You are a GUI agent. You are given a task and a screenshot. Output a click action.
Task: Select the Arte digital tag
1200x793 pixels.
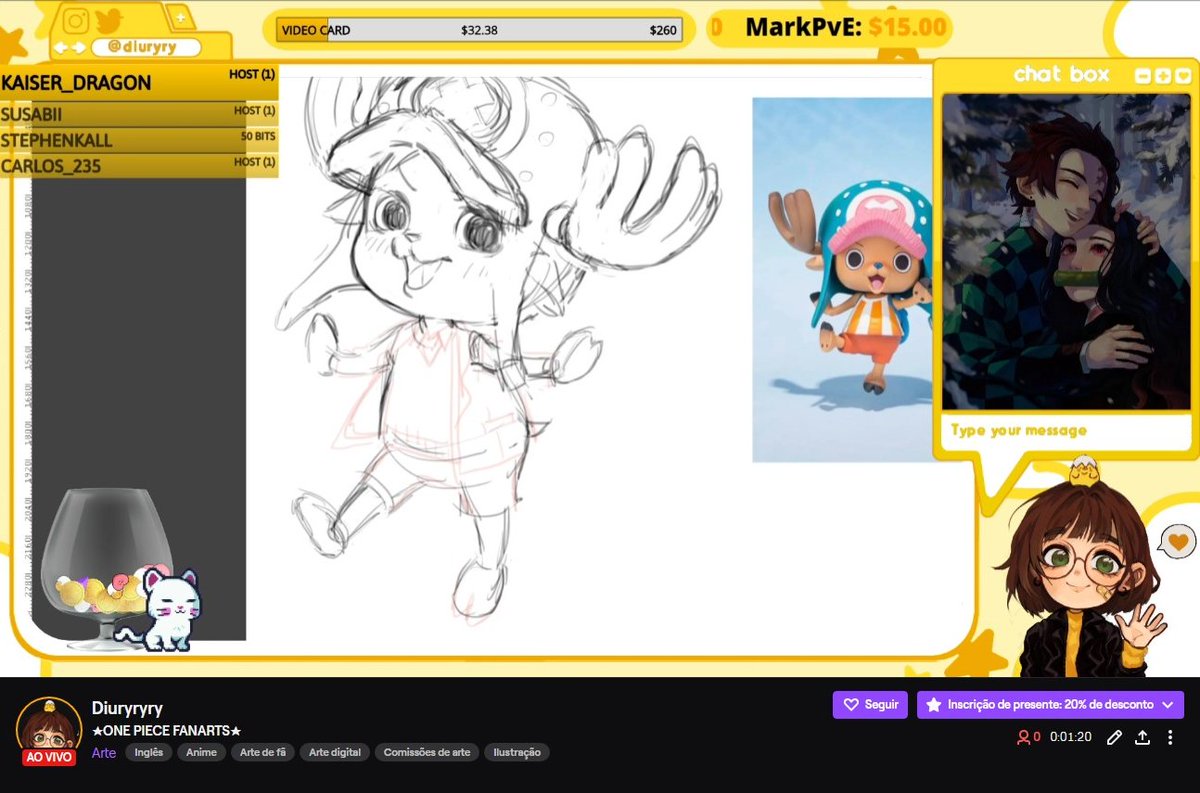click(x=335, y=752)
